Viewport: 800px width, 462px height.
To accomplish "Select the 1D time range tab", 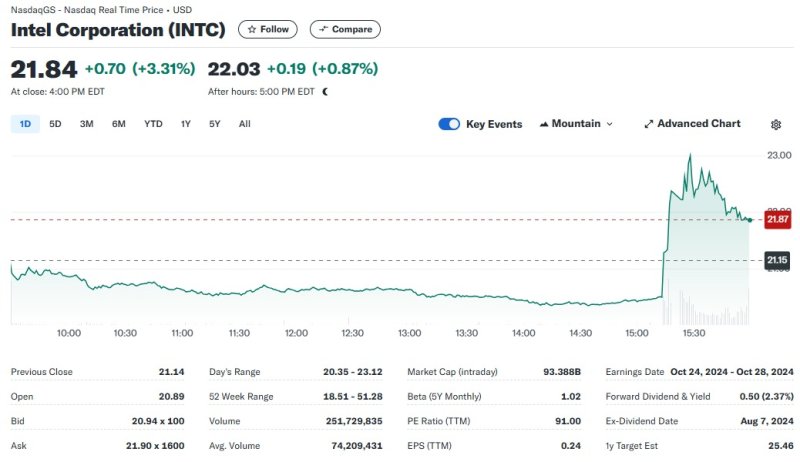I will pos(25,124).
